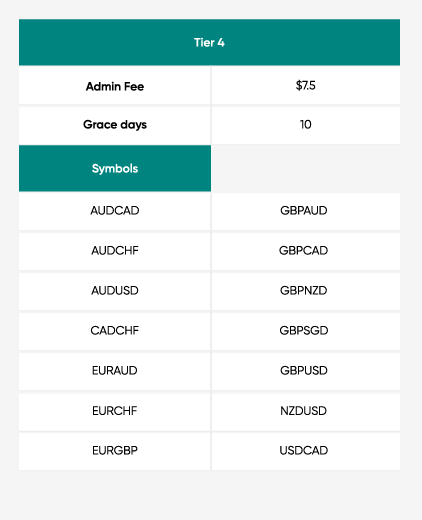
Task: Select the CADCHF symbol
Action: 115,331
